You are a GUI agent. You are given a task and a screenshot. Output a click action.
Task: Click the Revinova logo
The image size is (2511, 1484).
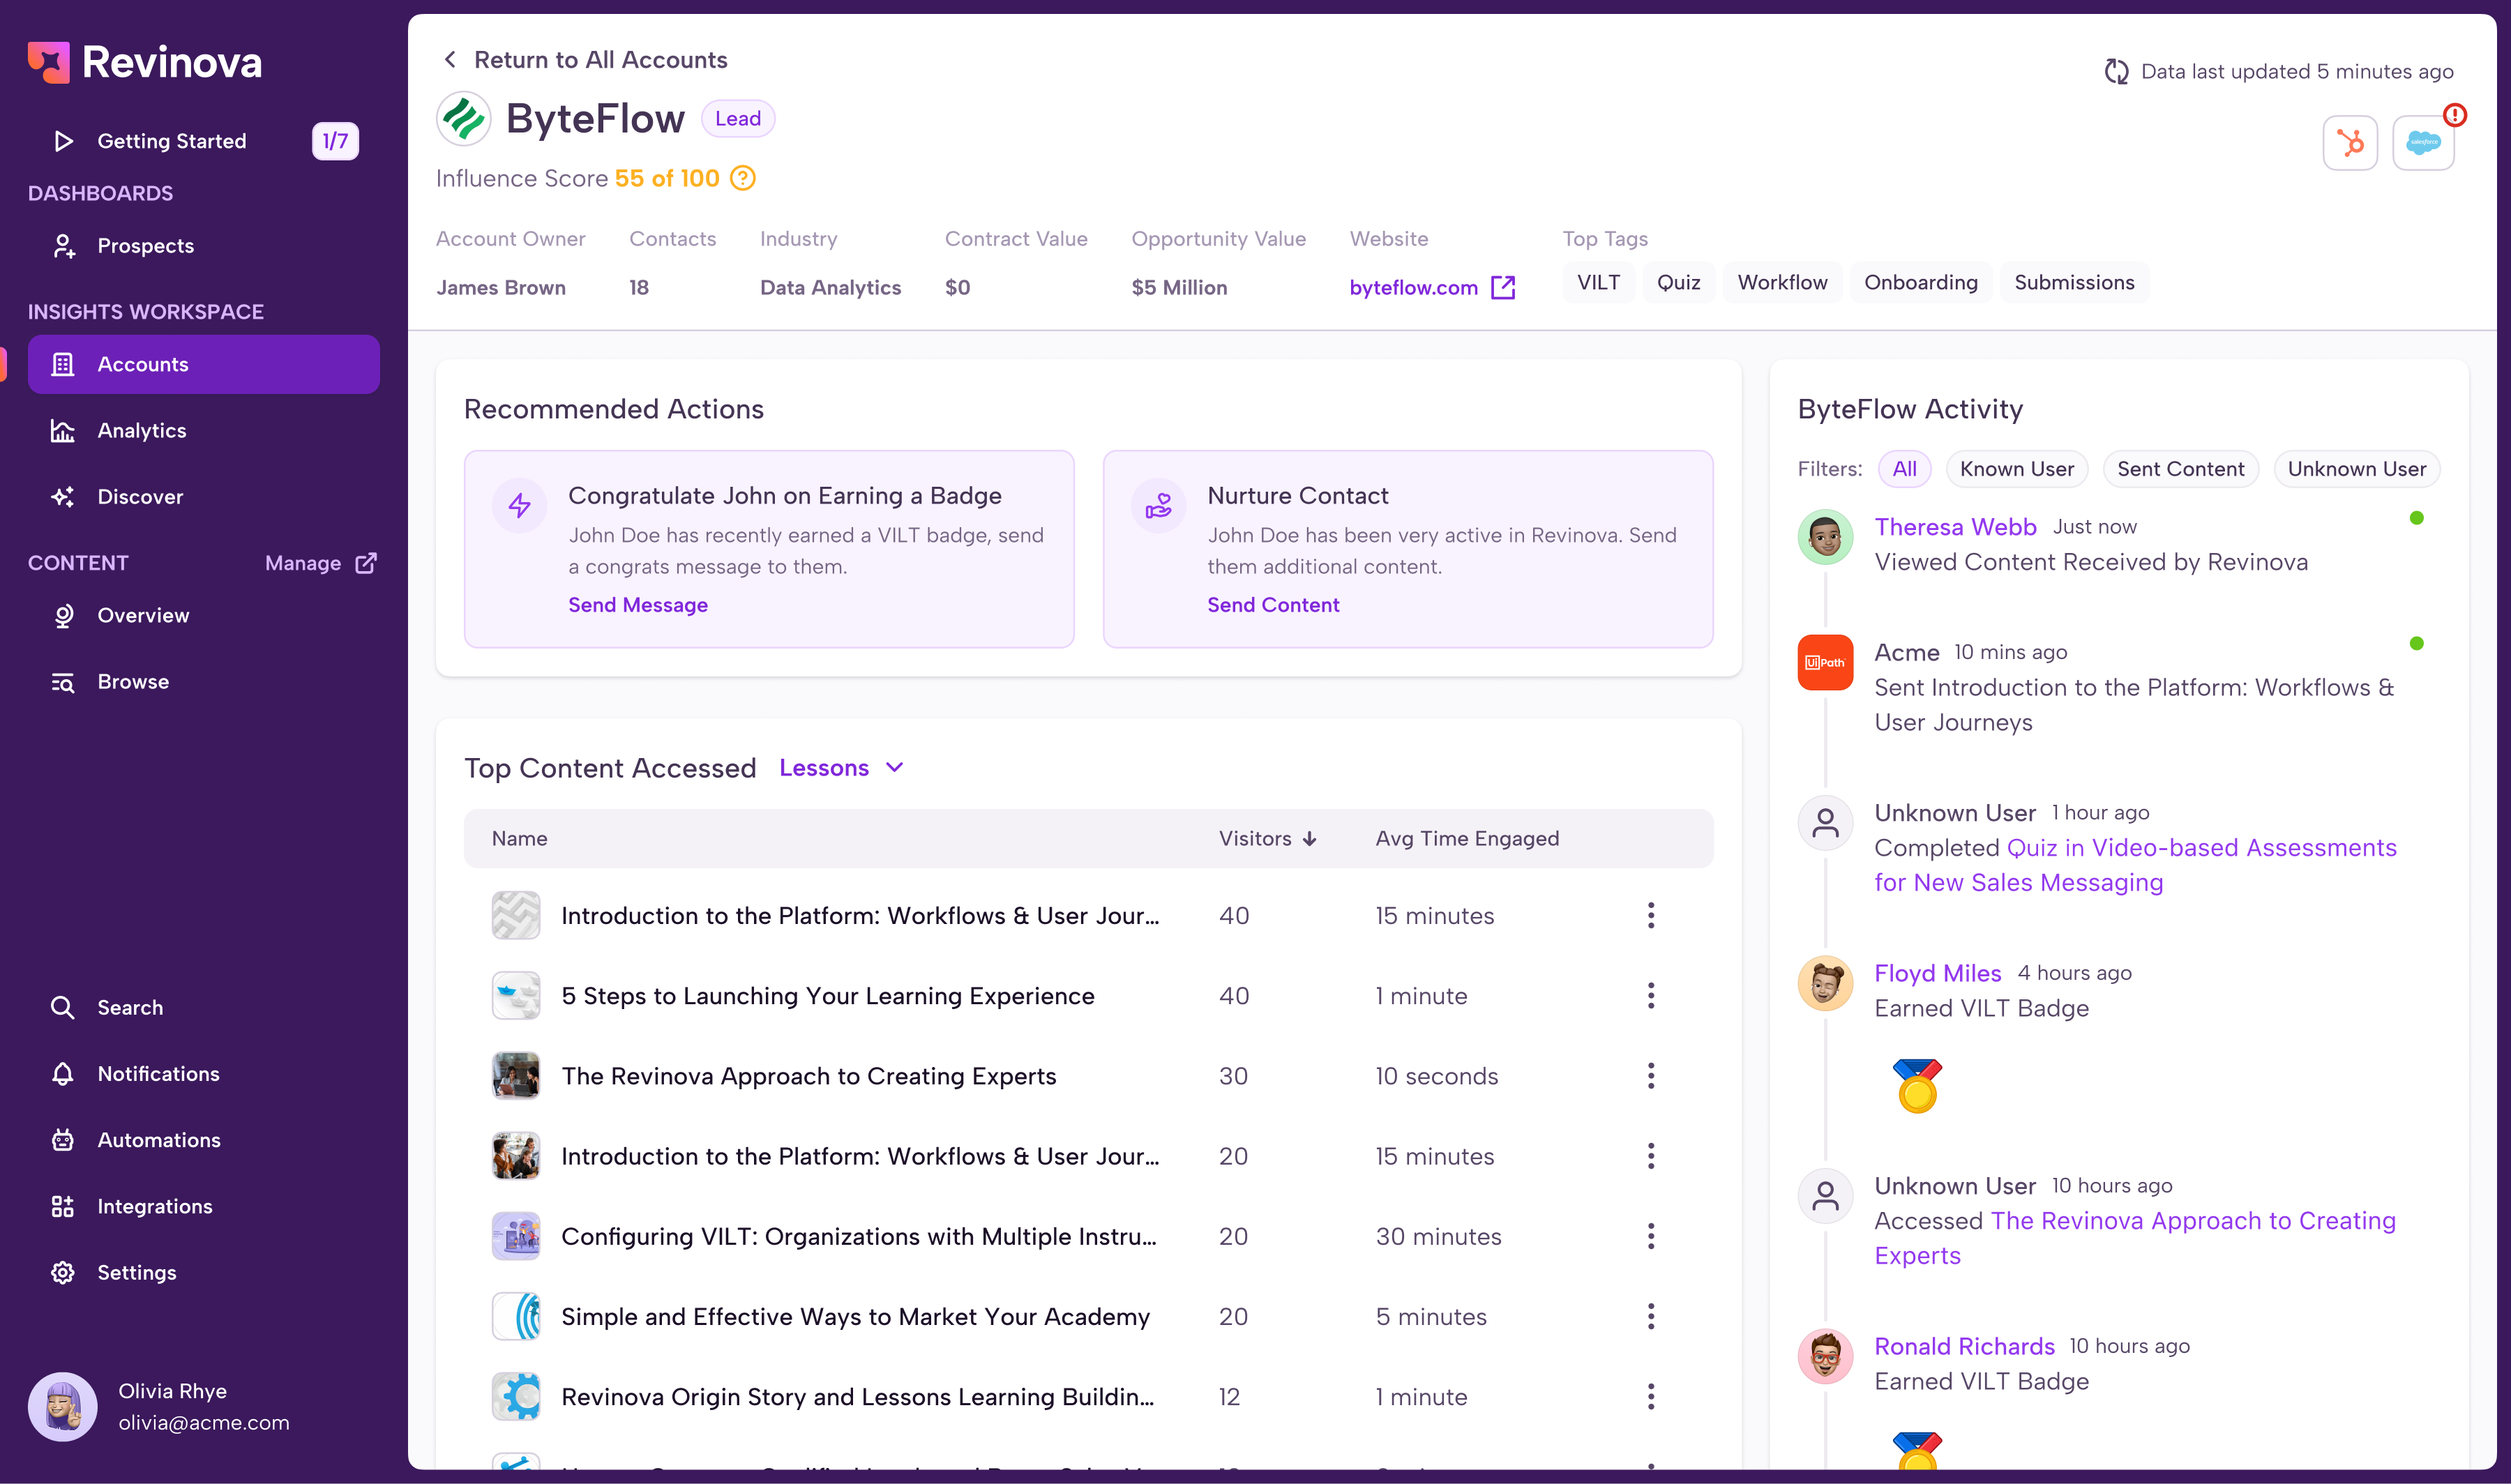[145, 62]
